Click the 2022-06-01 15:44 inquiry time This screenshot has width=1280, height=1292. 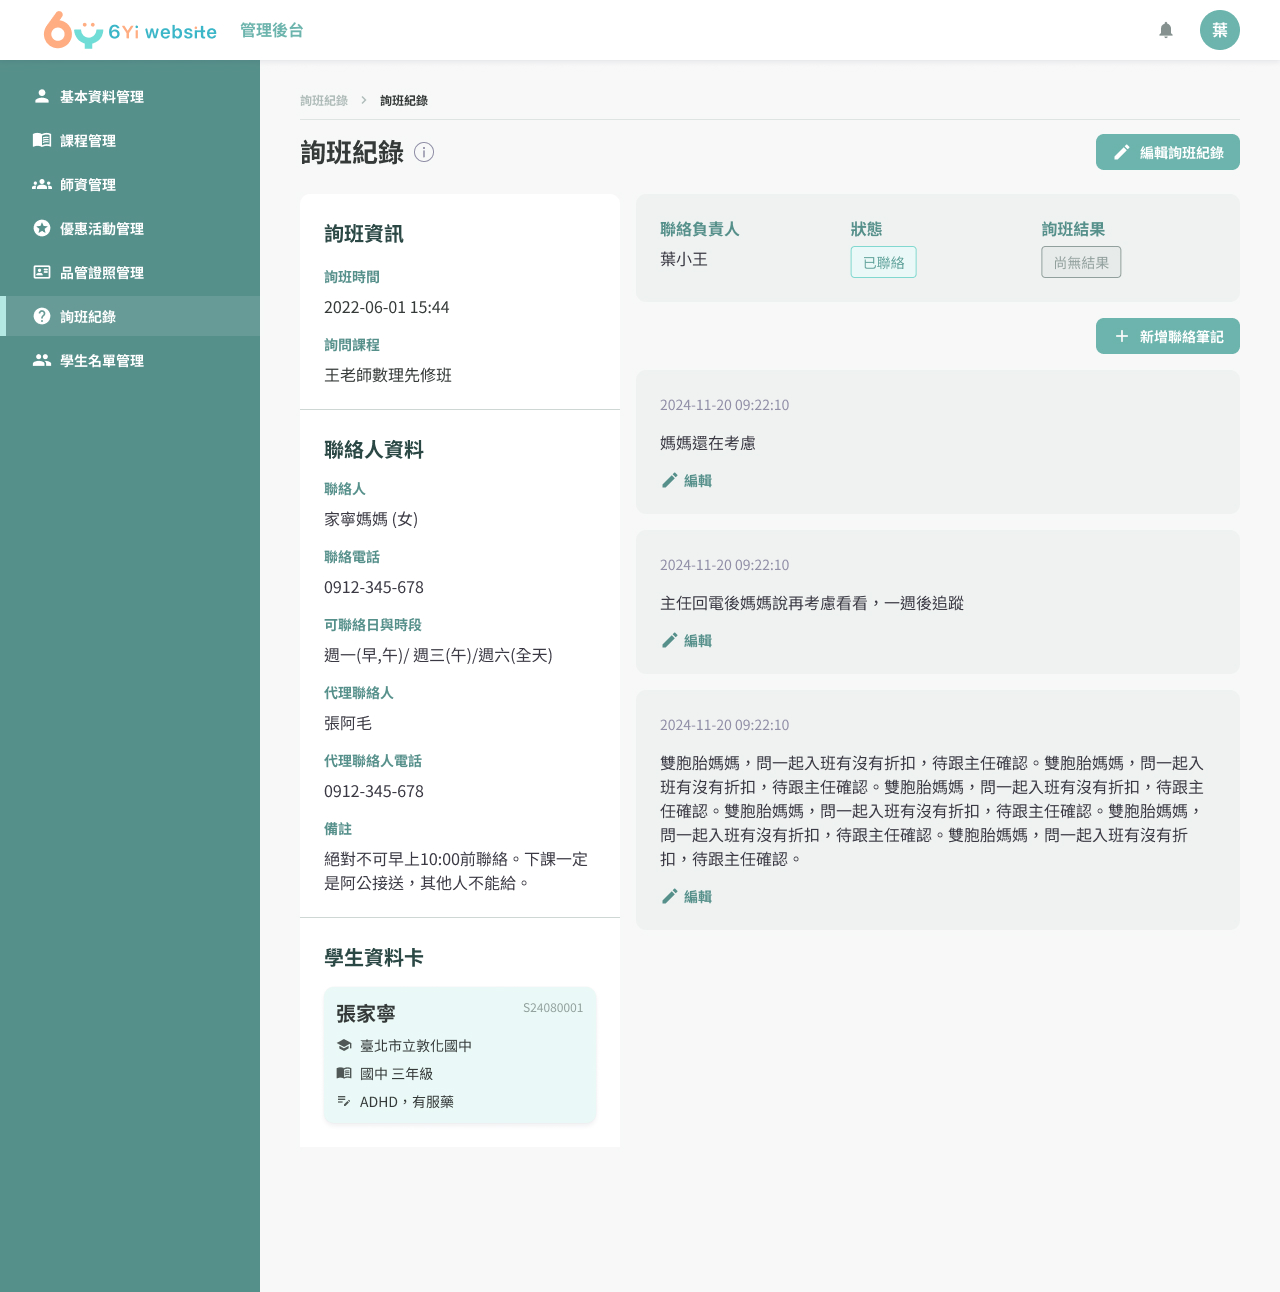pos(387,307)
